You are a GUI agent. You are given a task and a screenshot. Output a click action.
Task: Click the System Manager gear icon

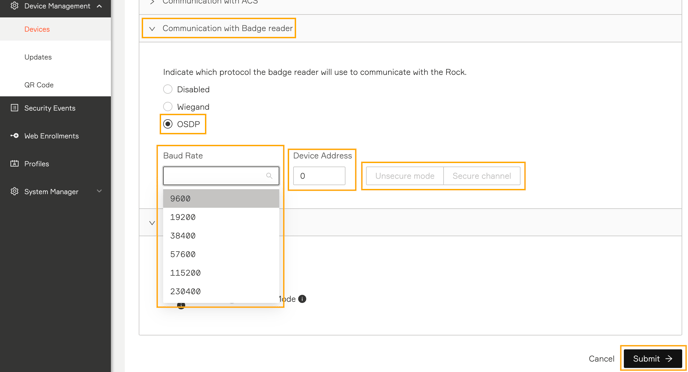coord(14,191)
